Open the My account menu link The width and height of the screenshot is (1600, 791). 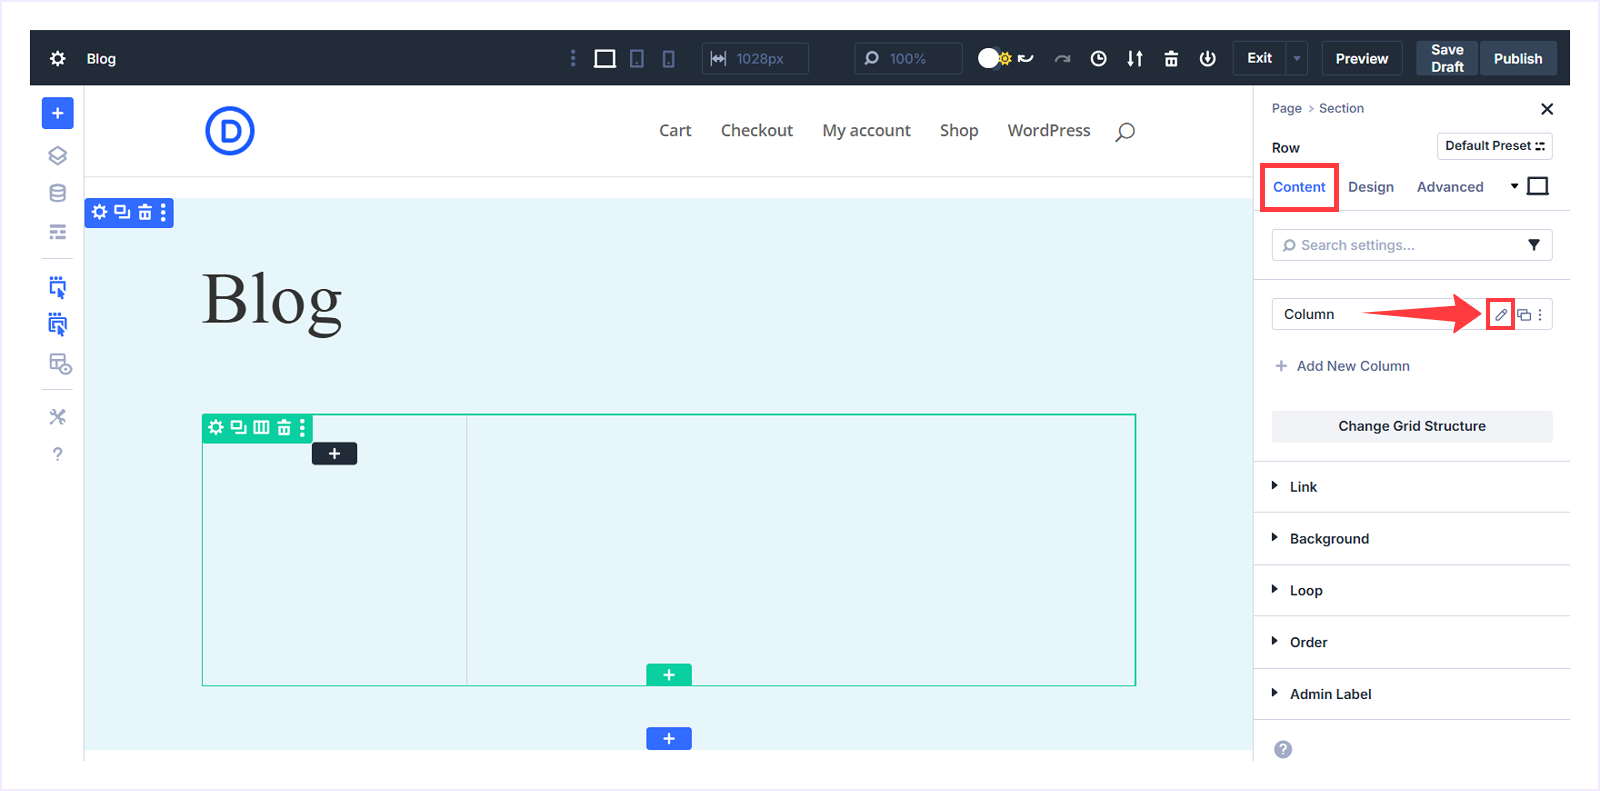[x=867, y=130]
